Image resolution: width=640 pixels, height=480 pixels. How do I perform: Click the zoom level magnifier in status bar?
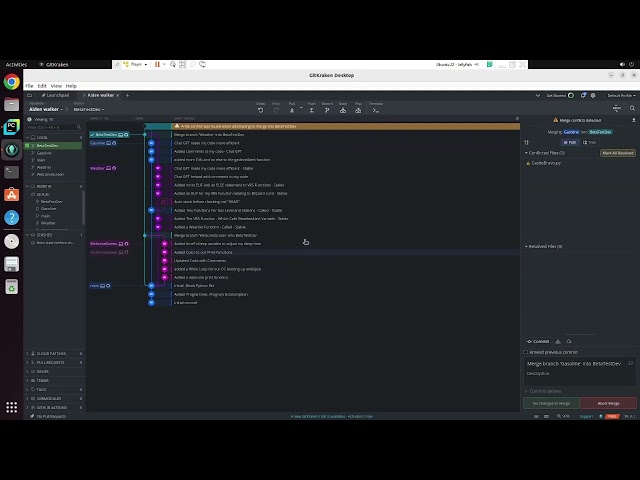pyautogui.click(x=559, y=416)
